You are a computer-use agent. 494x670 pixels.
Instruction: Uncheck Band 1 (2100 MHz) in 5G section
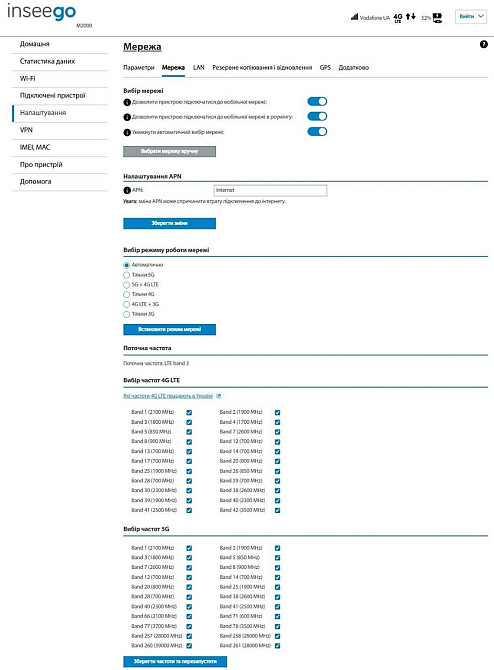click(x=189, y=548)
